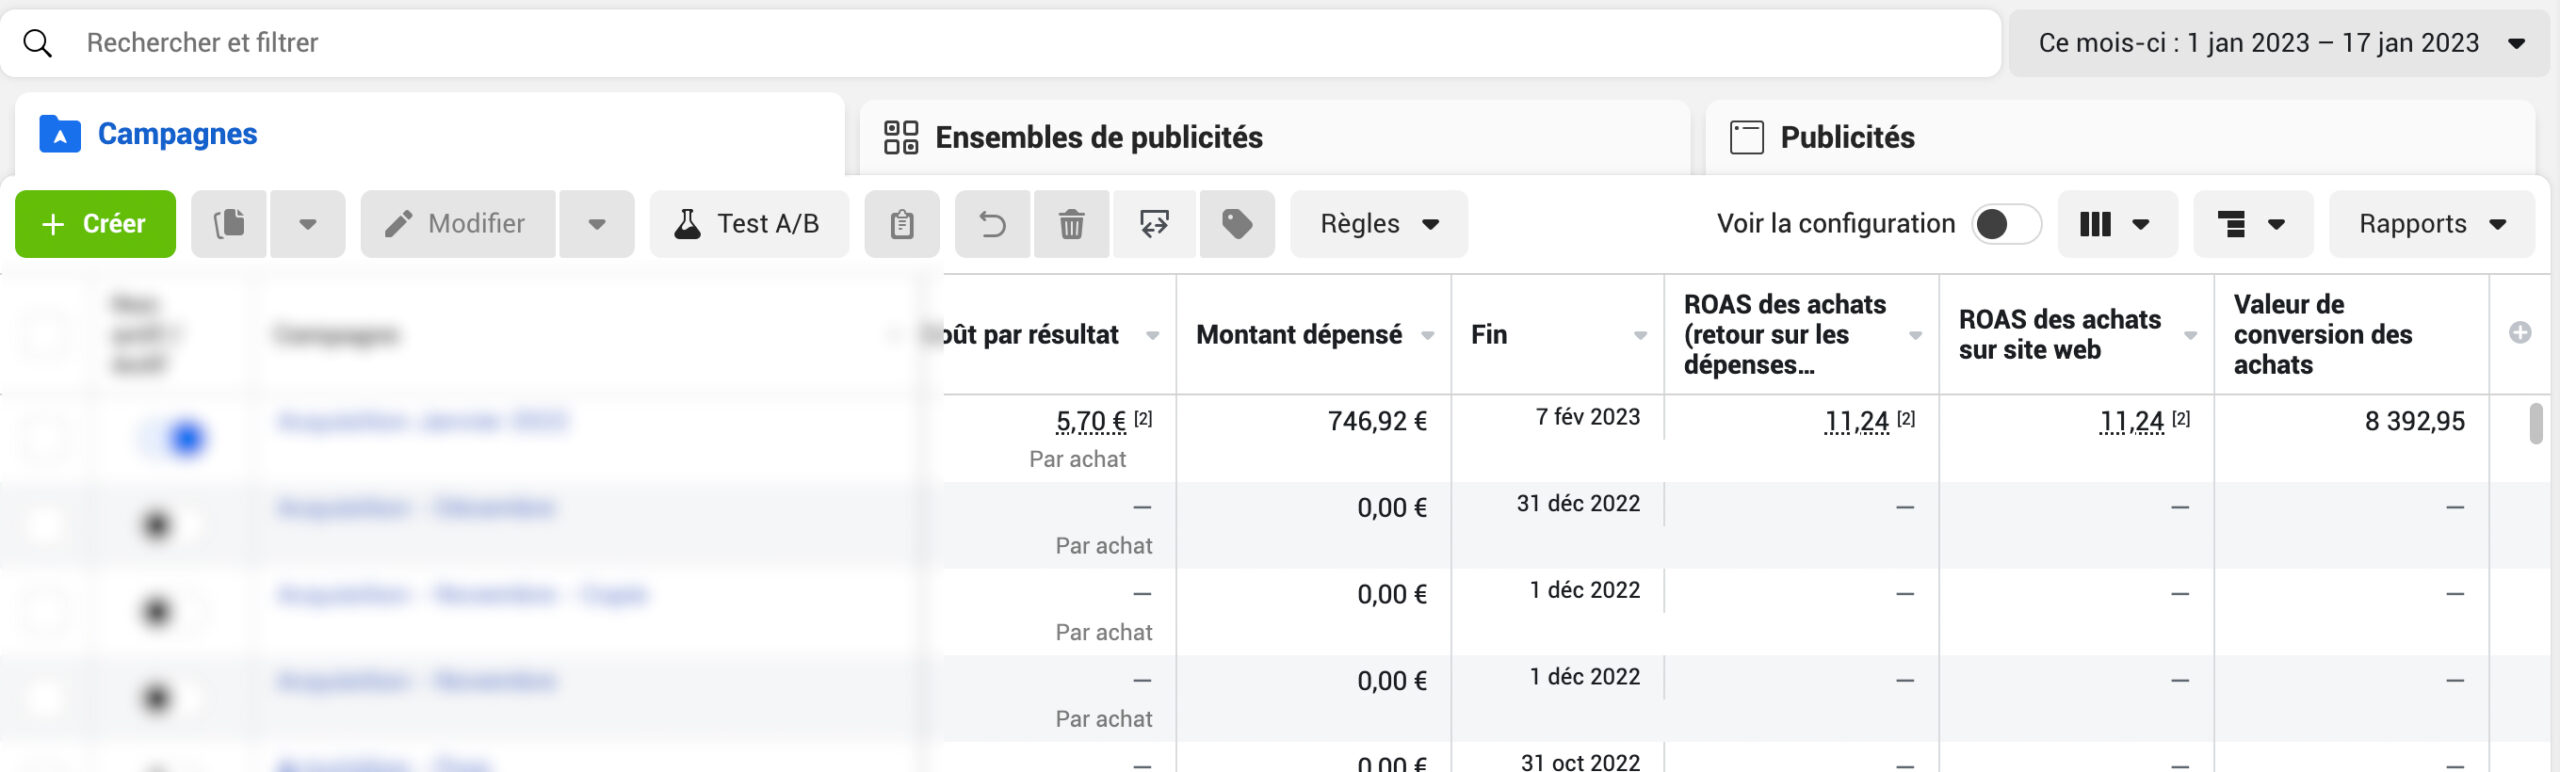Open the breakdown view dropdown

click(x=2253, y=224)
